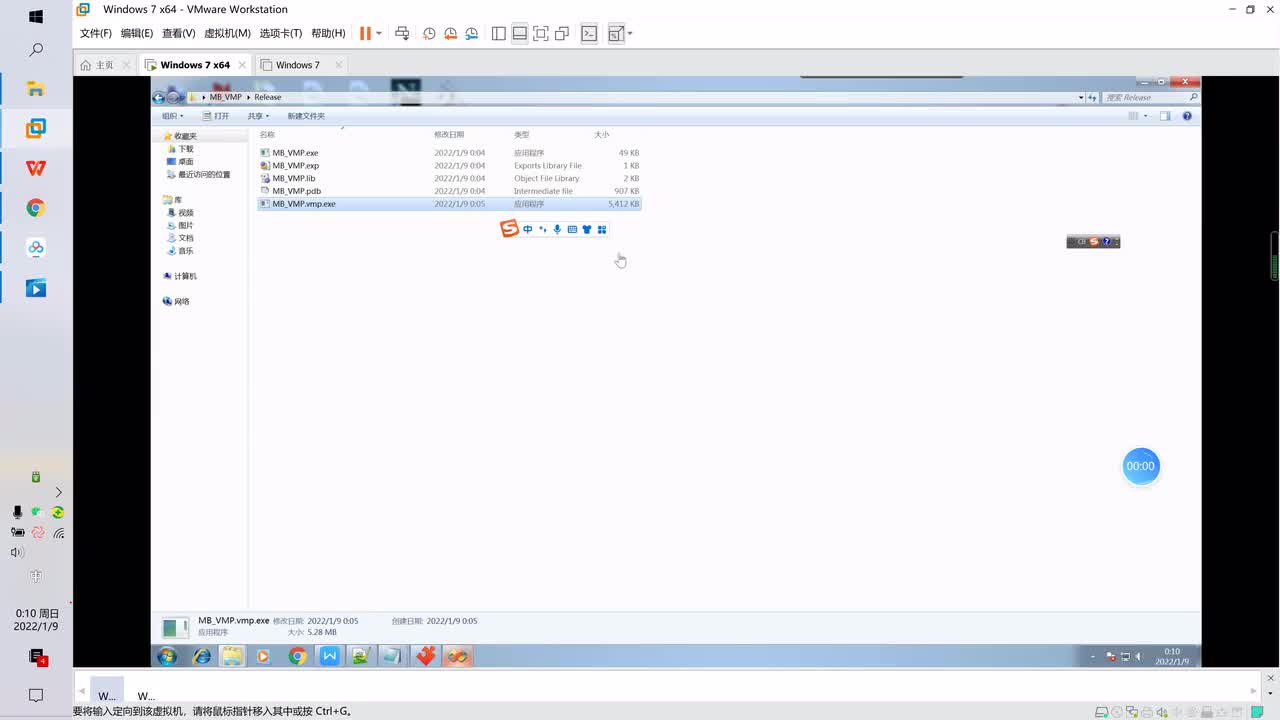
Task: Open the 帮助(H) menu
Action: [x=328, y=33]
